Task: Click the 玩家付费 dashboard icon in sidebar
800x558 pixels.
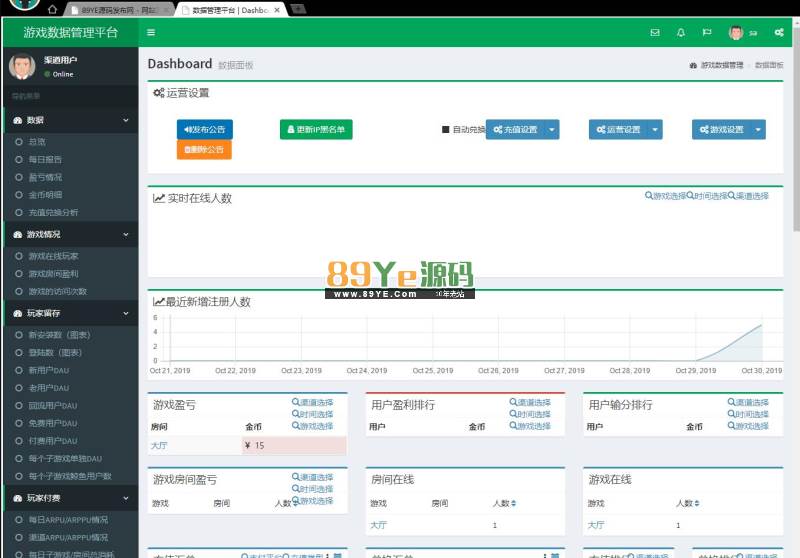Action: click(x=18, y=498)
